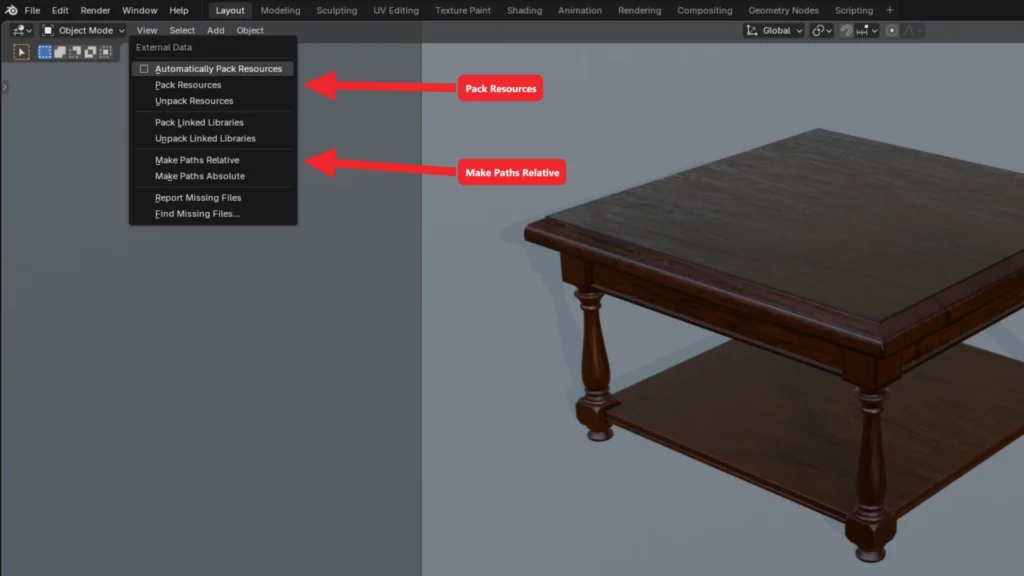This screenshot has width=1024, height=576.
Task: Switch to the Texture Paint workspace tab
Action: click(x=463, y=10)
